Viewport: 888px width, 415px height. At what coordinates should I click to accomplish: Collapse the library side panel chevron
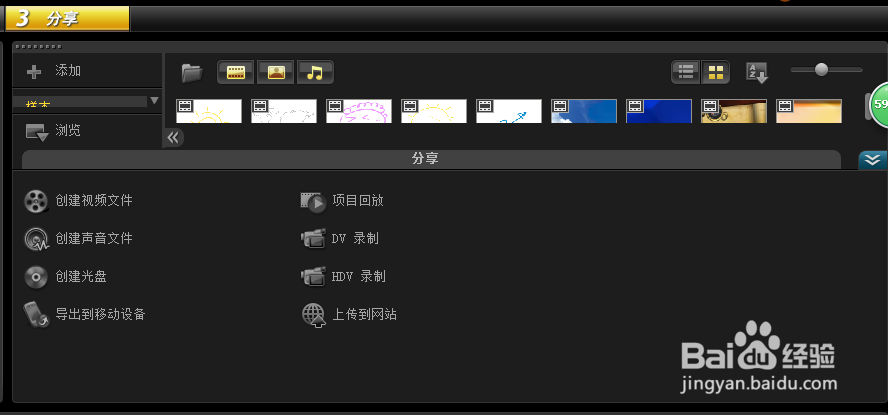pyautogui.click(x=174, y=138)
